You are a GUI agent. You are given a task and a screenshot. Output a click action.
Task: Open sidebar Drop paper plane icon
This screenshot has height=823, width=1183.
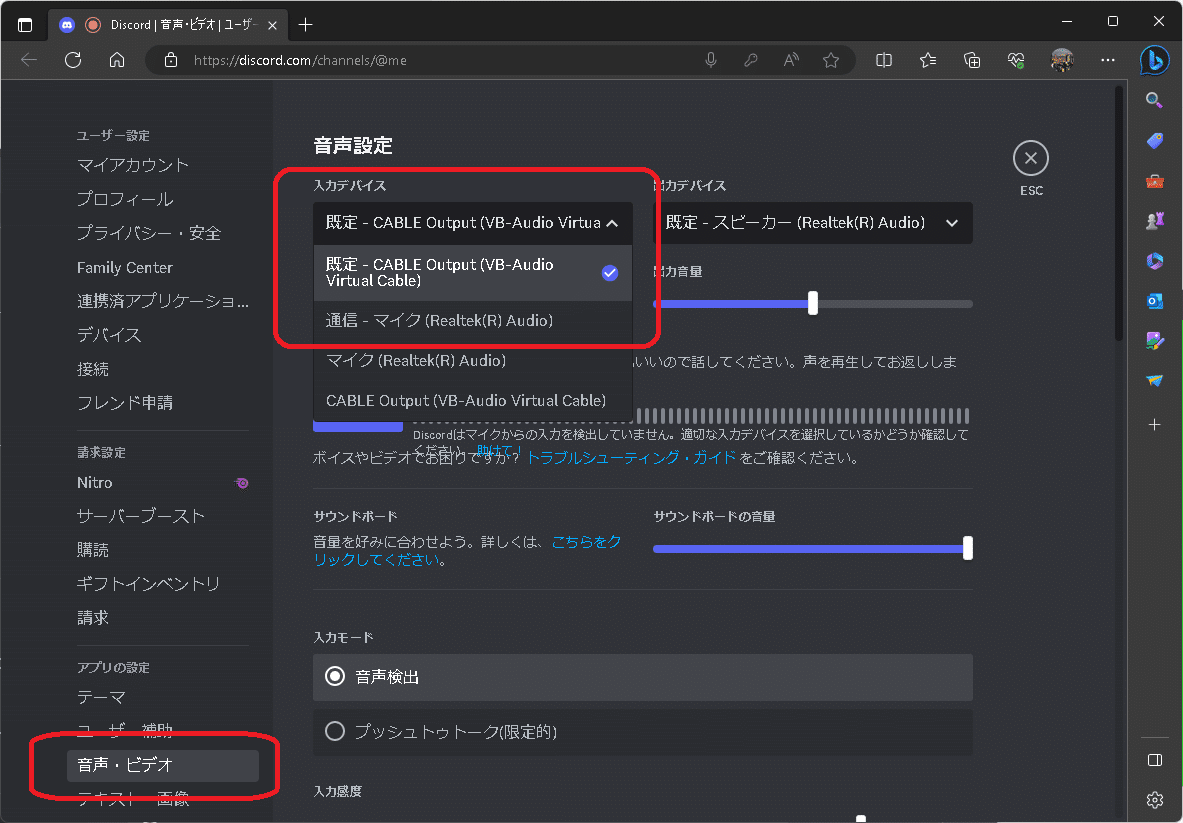(x=1154, y=381)
